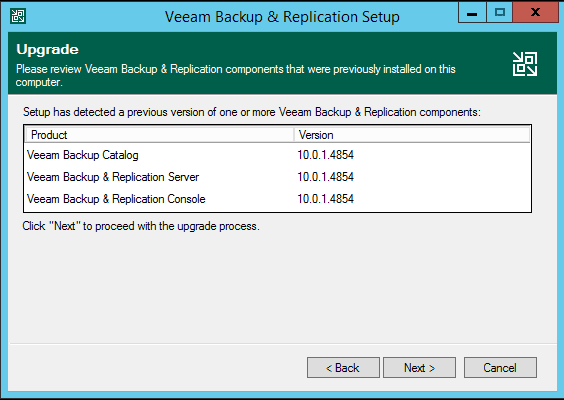Close the setup window
Viewport: 564px width, 400px height.
coord(535,13)
